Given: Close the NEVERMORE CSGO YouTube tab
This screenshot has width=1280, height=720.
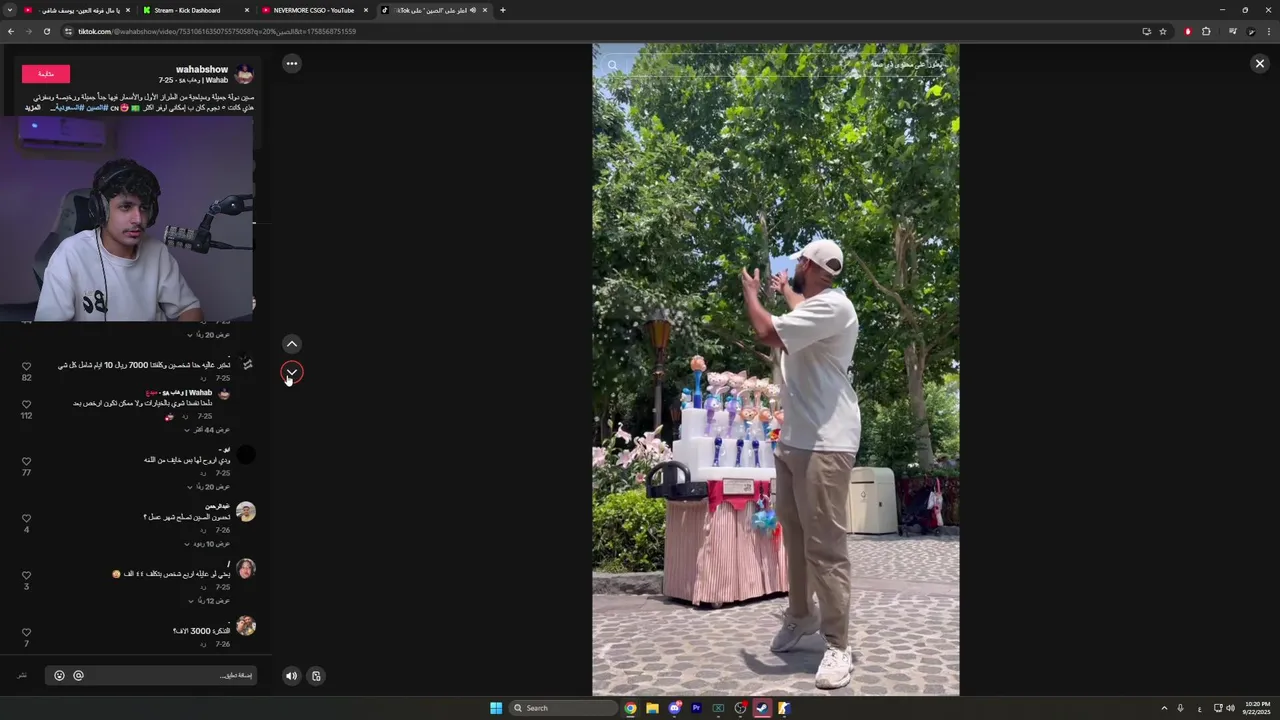Looking at the screenshot, I should (x=365, y=10).
